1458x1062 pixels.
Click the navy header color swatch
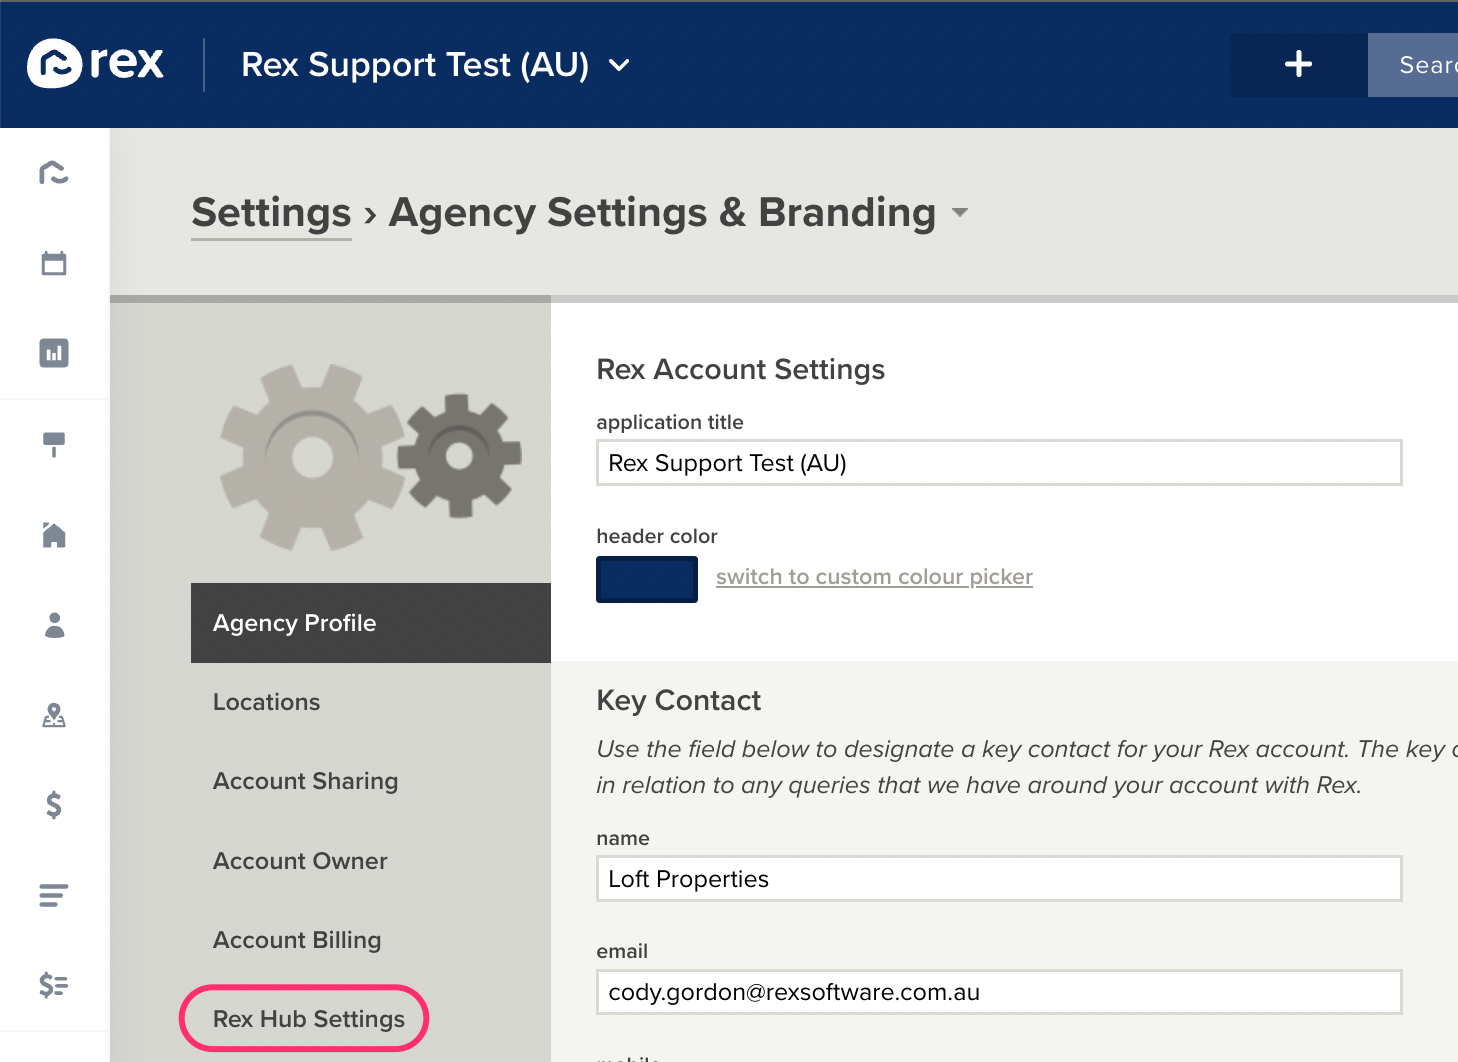[x=647, y=579]
